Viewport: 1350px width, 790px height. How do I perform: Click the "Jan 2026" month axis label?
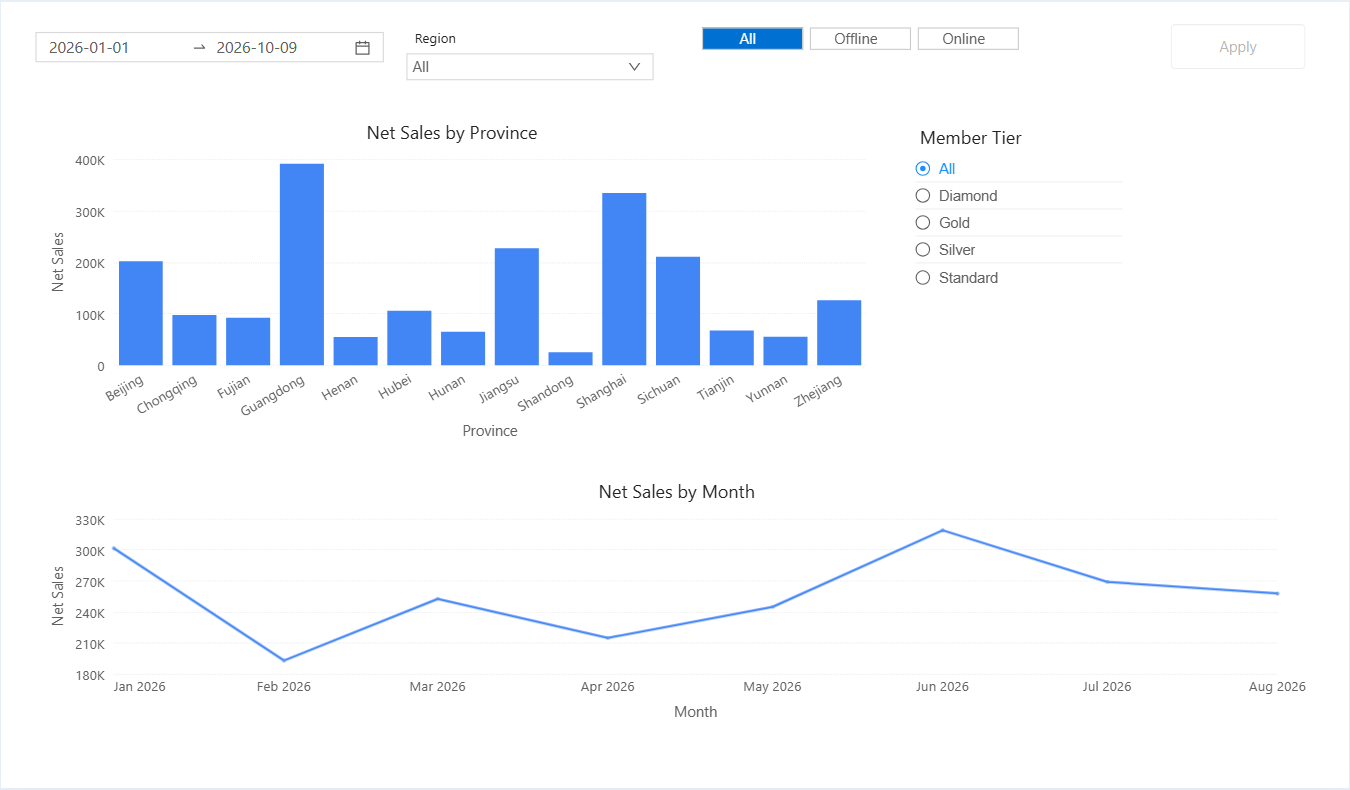pyautogui.click(x=139, y=687)
